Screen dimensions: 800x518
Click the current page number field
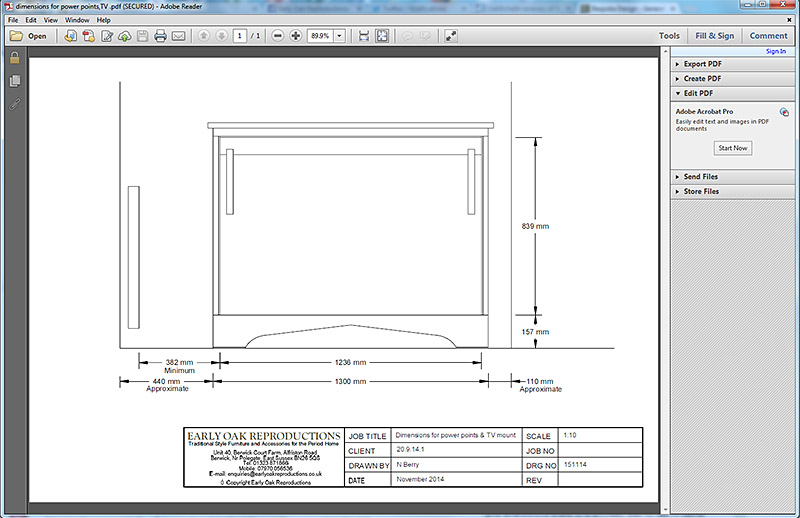click(240, 36)
